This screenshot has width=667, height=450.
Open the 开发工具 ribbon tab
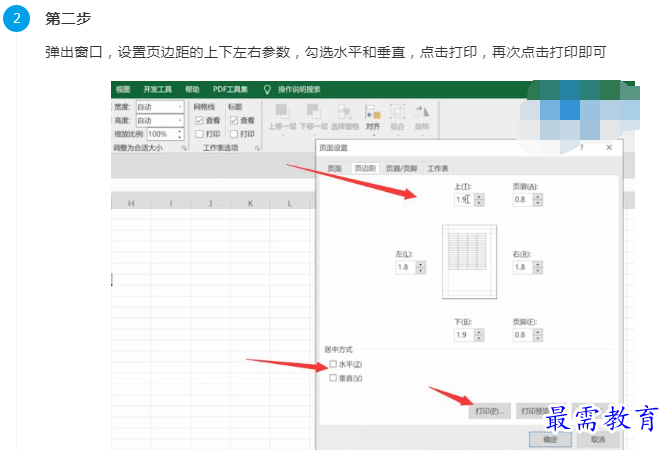[x=157, y=89]
